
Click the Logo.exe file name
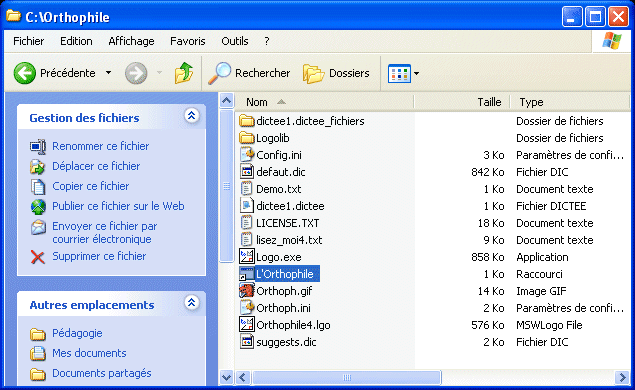279,257
